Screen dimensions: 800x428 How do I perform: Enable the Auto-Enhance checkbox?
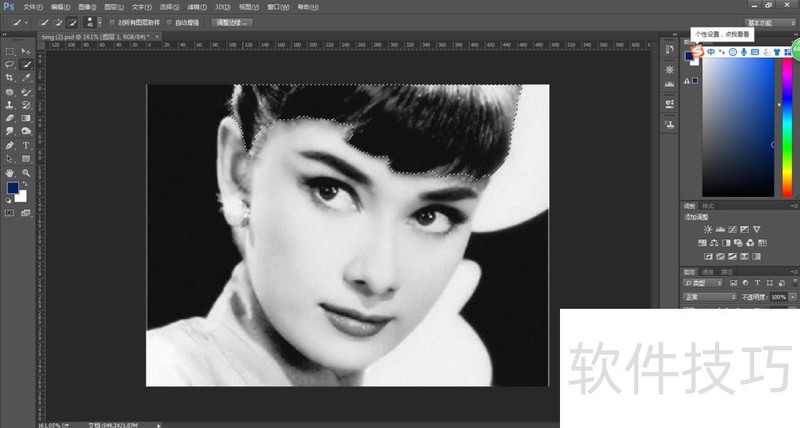pyautogui.click(x=170, y=21)
